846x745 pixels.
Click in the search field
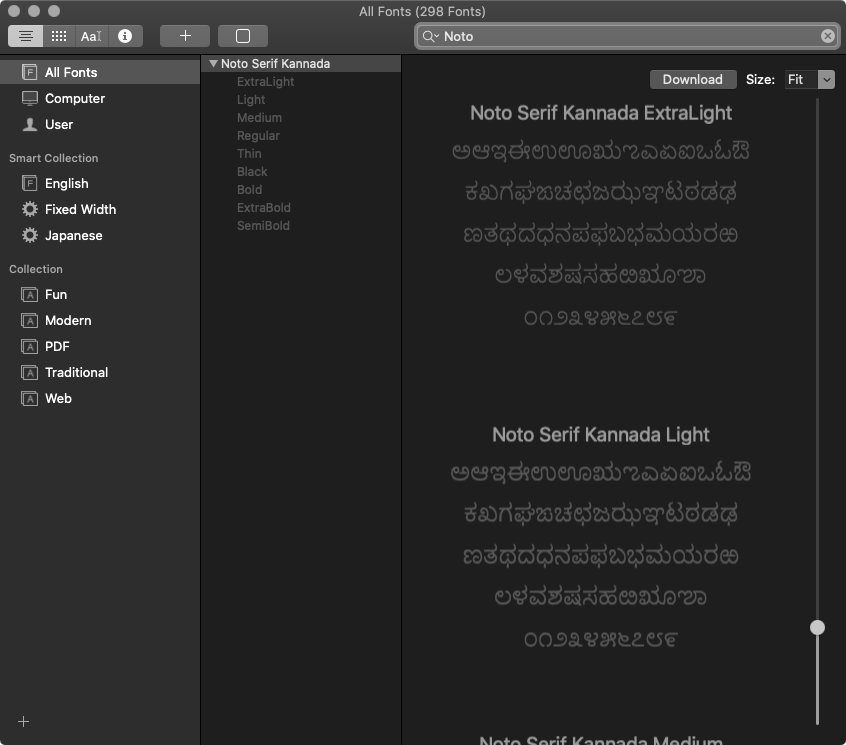click(x=627, y=36)
